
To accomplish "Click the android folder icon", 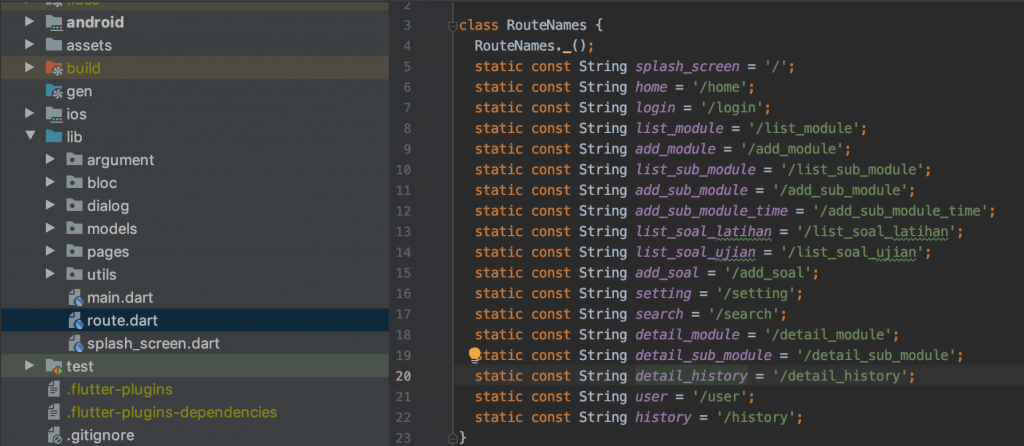I will pos(54,22).
